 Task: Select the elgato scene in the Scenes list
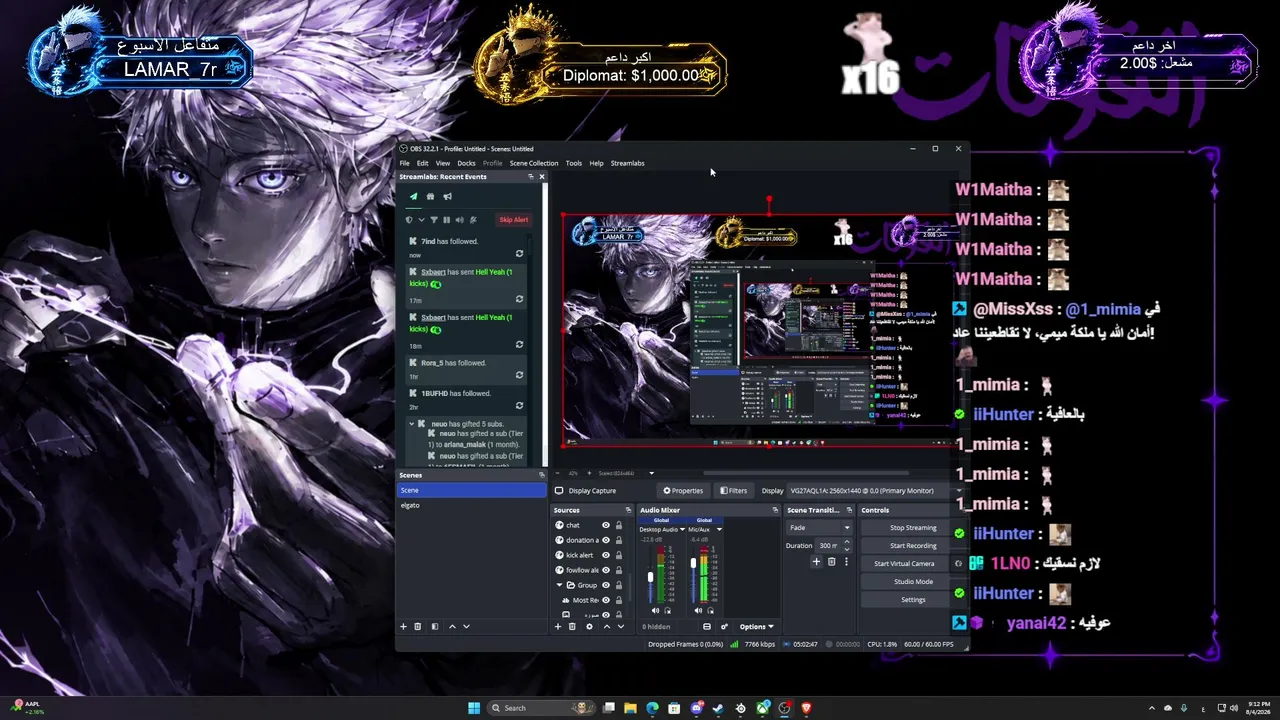click(472, 505)
